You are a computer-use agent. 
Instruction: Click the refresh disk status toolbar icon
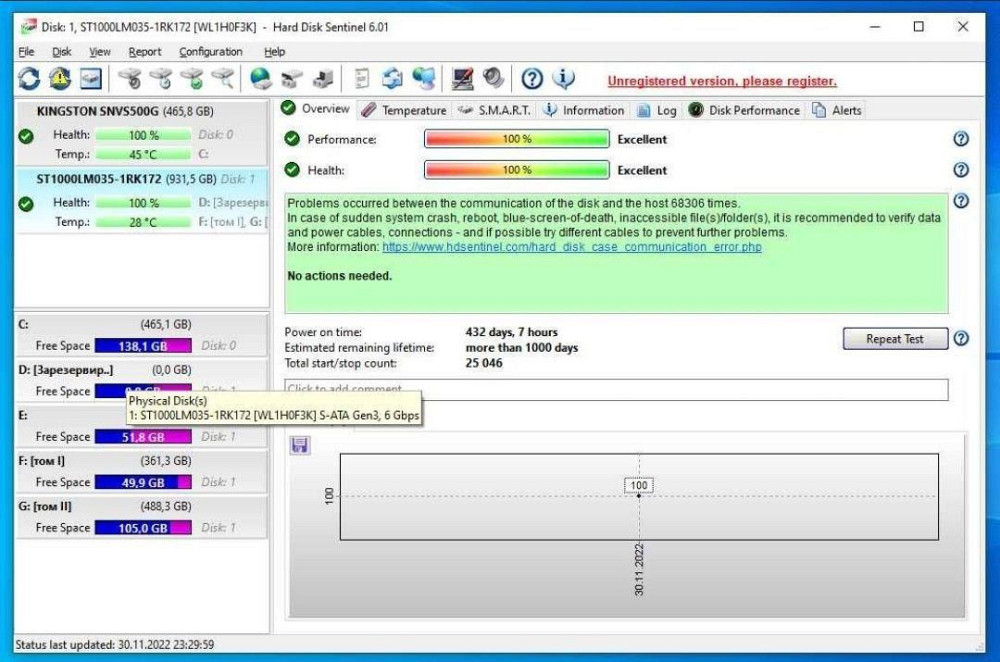pos(29,78)
